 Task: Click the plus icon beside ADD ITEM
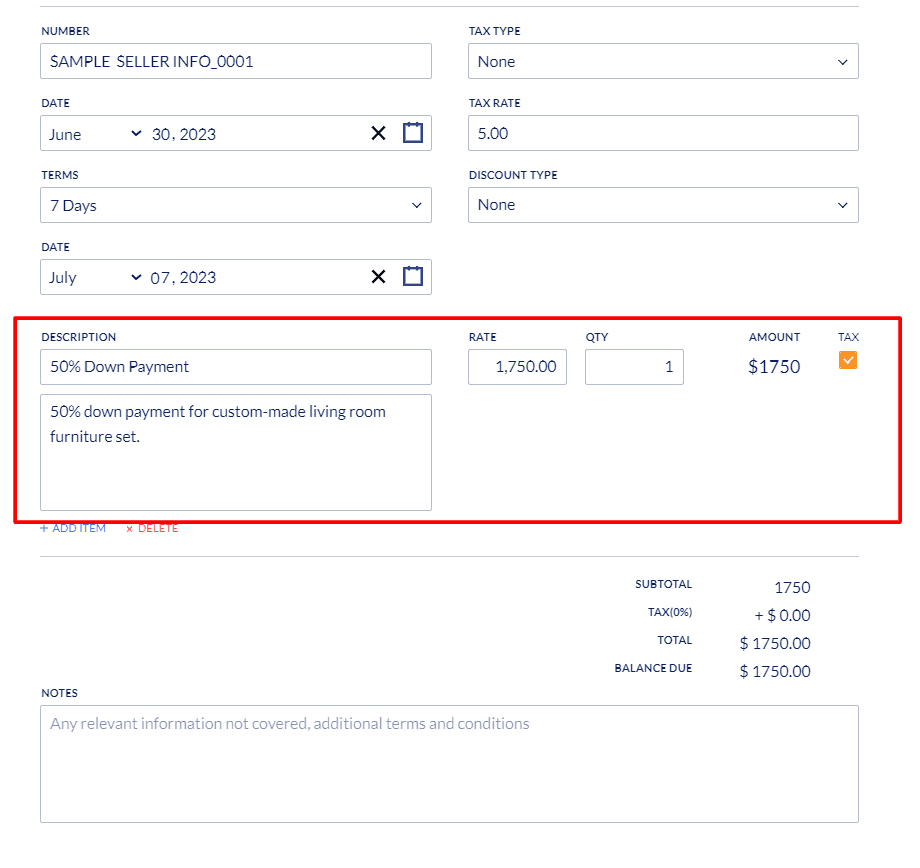click(x=44, y=527)
